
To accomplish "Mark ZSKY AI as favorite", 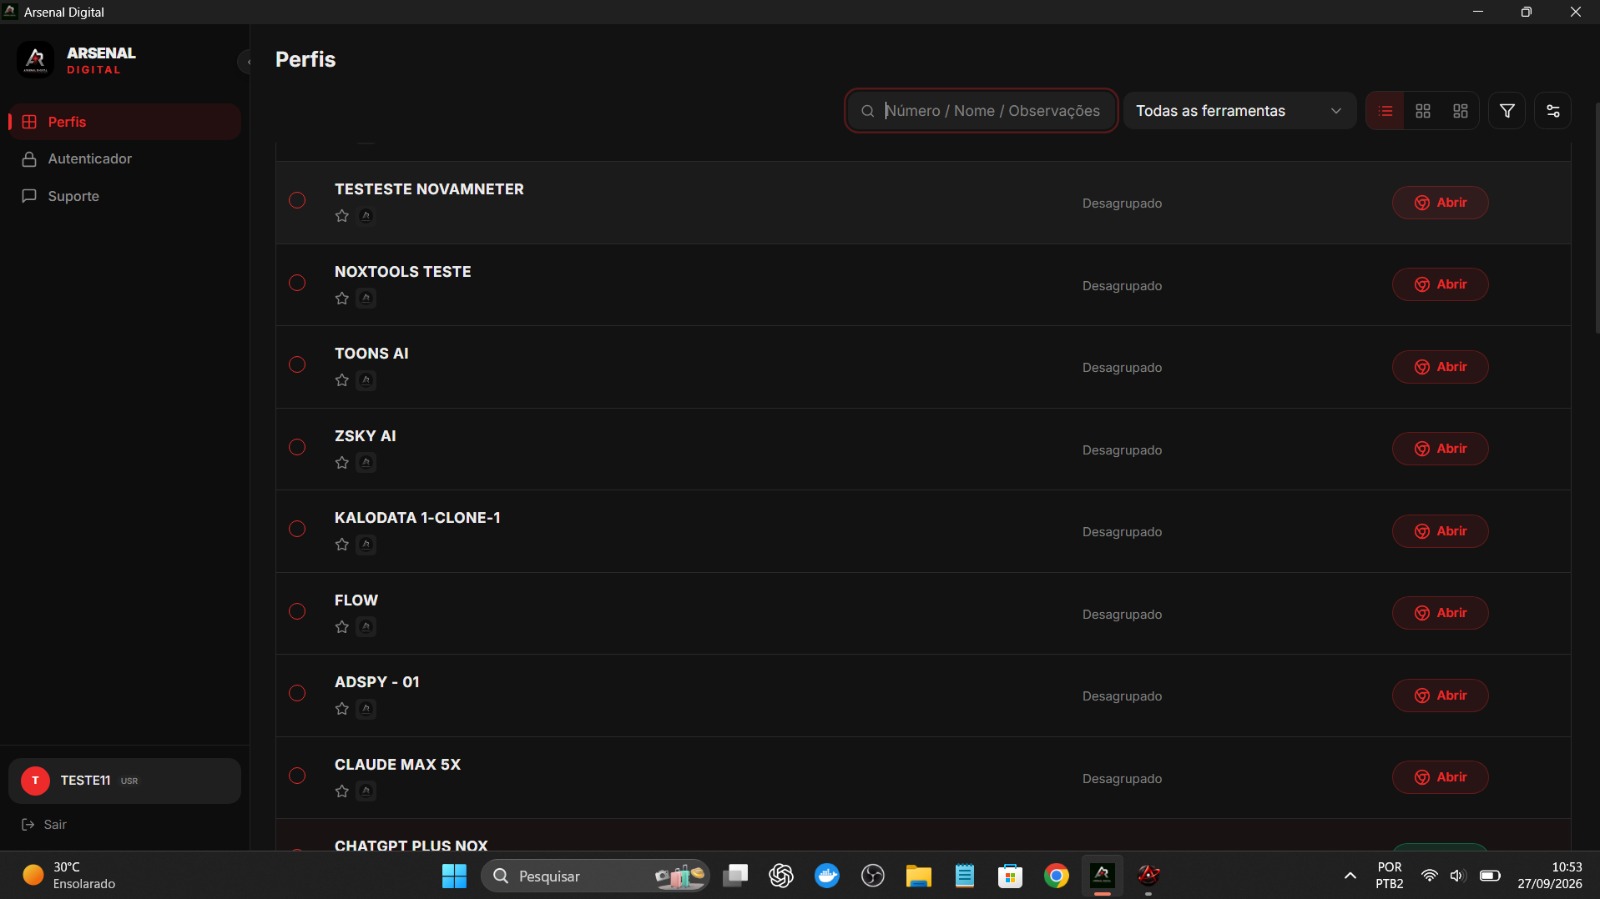I will coord(342,463).
